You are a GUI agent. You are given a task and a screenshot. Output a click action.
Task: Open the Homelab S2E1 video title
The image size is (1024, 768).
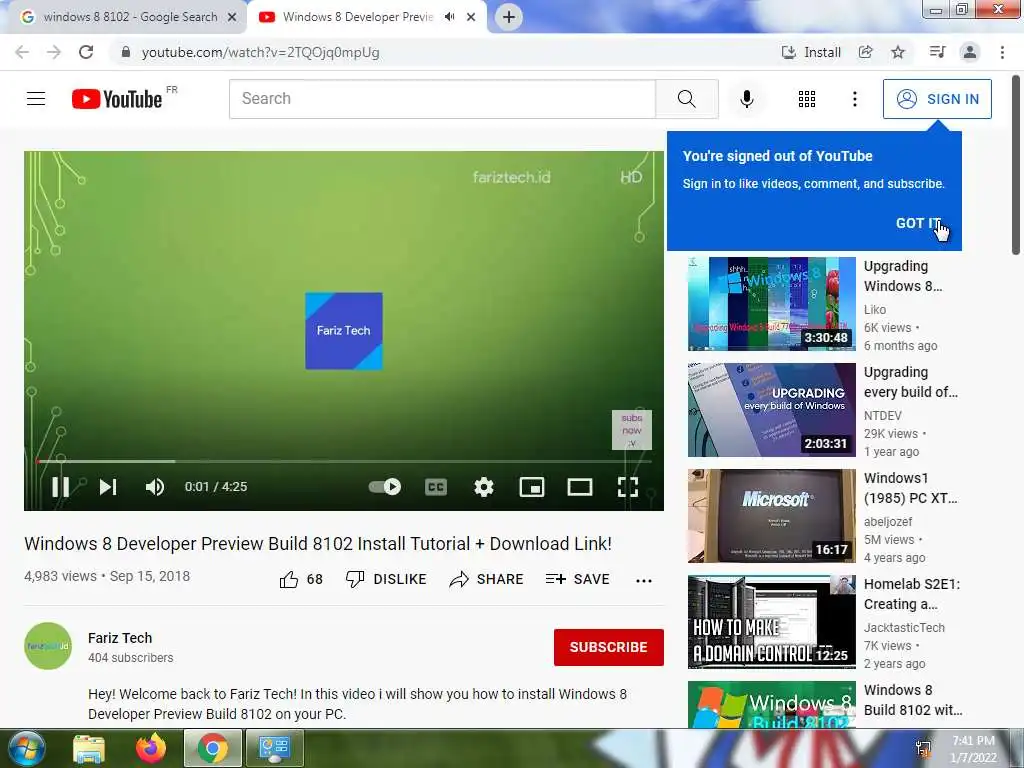click(x=912, y=594)
